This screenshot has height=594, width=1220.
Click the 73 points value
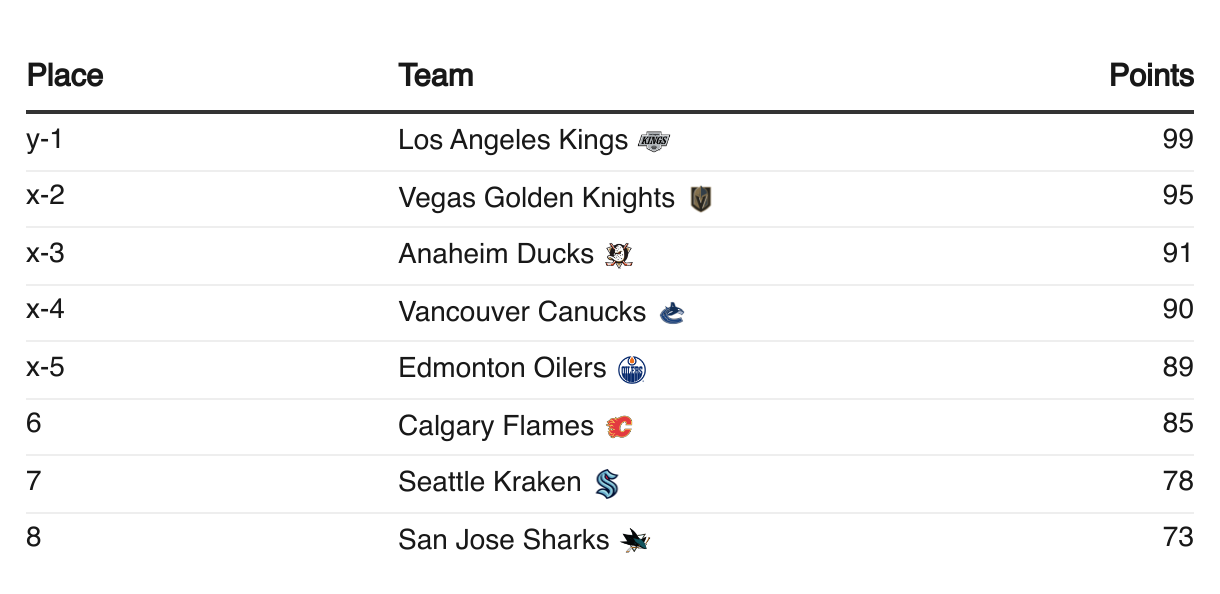[x=1177, y=537]
